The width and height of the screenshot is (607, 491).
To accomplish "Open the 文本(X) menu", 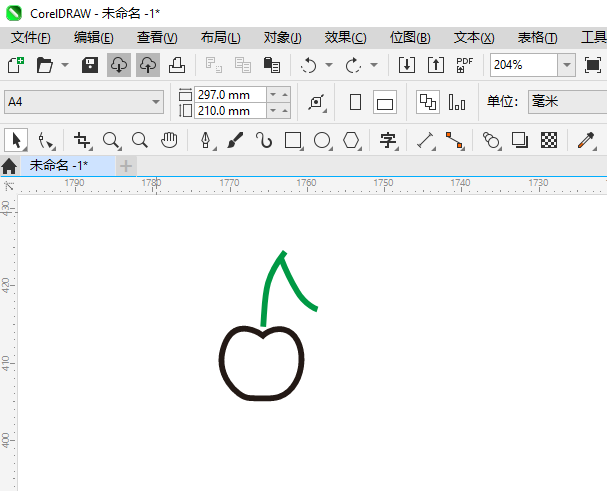I will pos(474,38).
